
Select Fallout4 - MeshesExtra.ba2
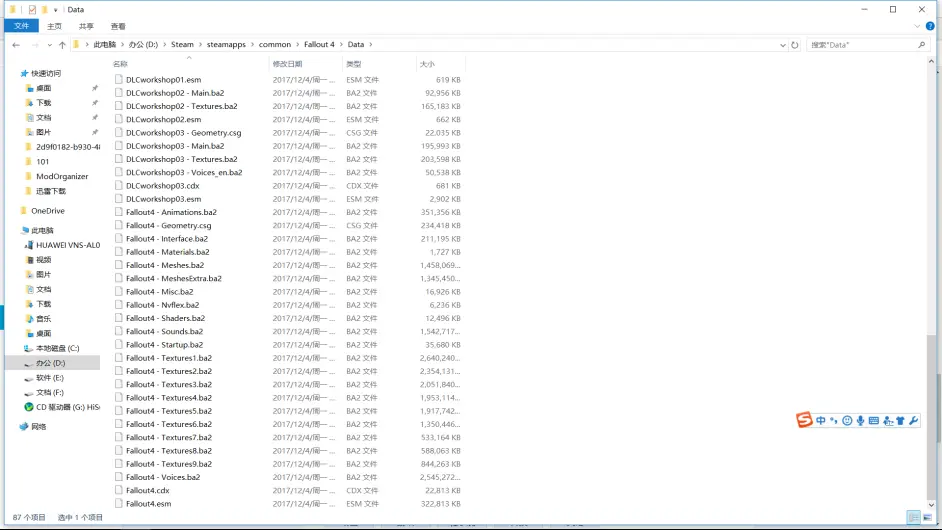[x=174, y=279]
